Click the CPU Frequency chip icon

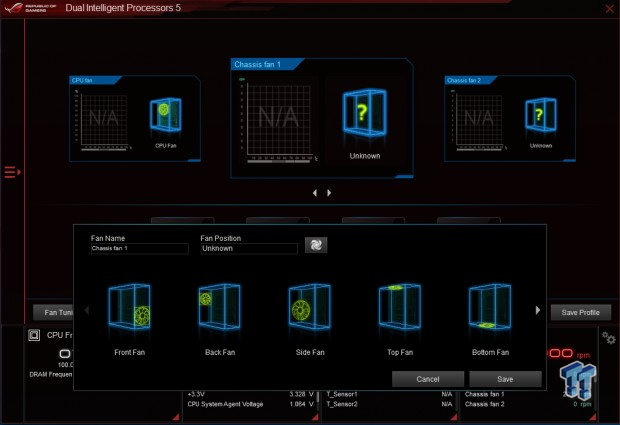[34, 335]
